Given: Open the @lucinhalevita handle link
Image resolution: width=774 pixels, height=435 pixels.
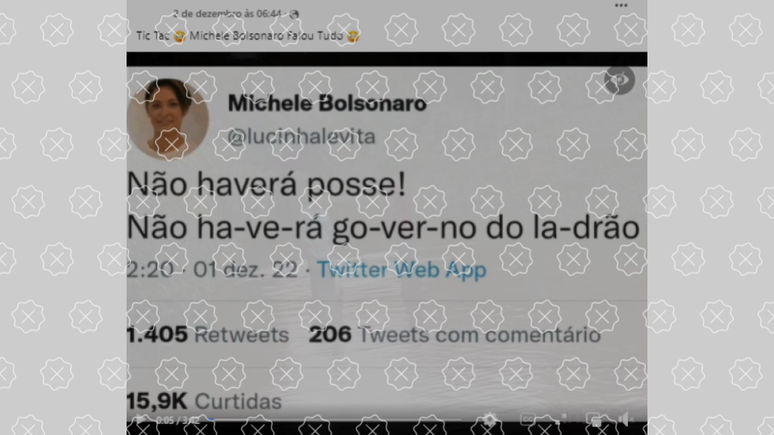Looking at the screenshot, I should click(301, 136).
